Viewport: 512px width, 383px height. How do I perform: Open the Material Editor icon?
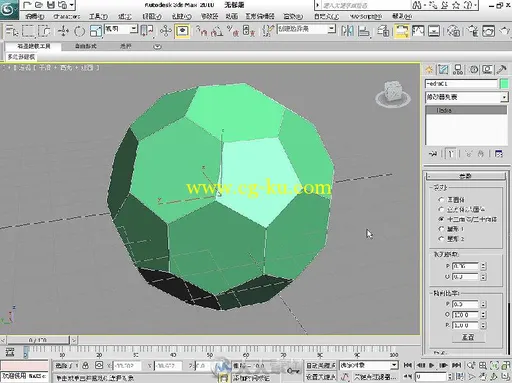[453, 31]
